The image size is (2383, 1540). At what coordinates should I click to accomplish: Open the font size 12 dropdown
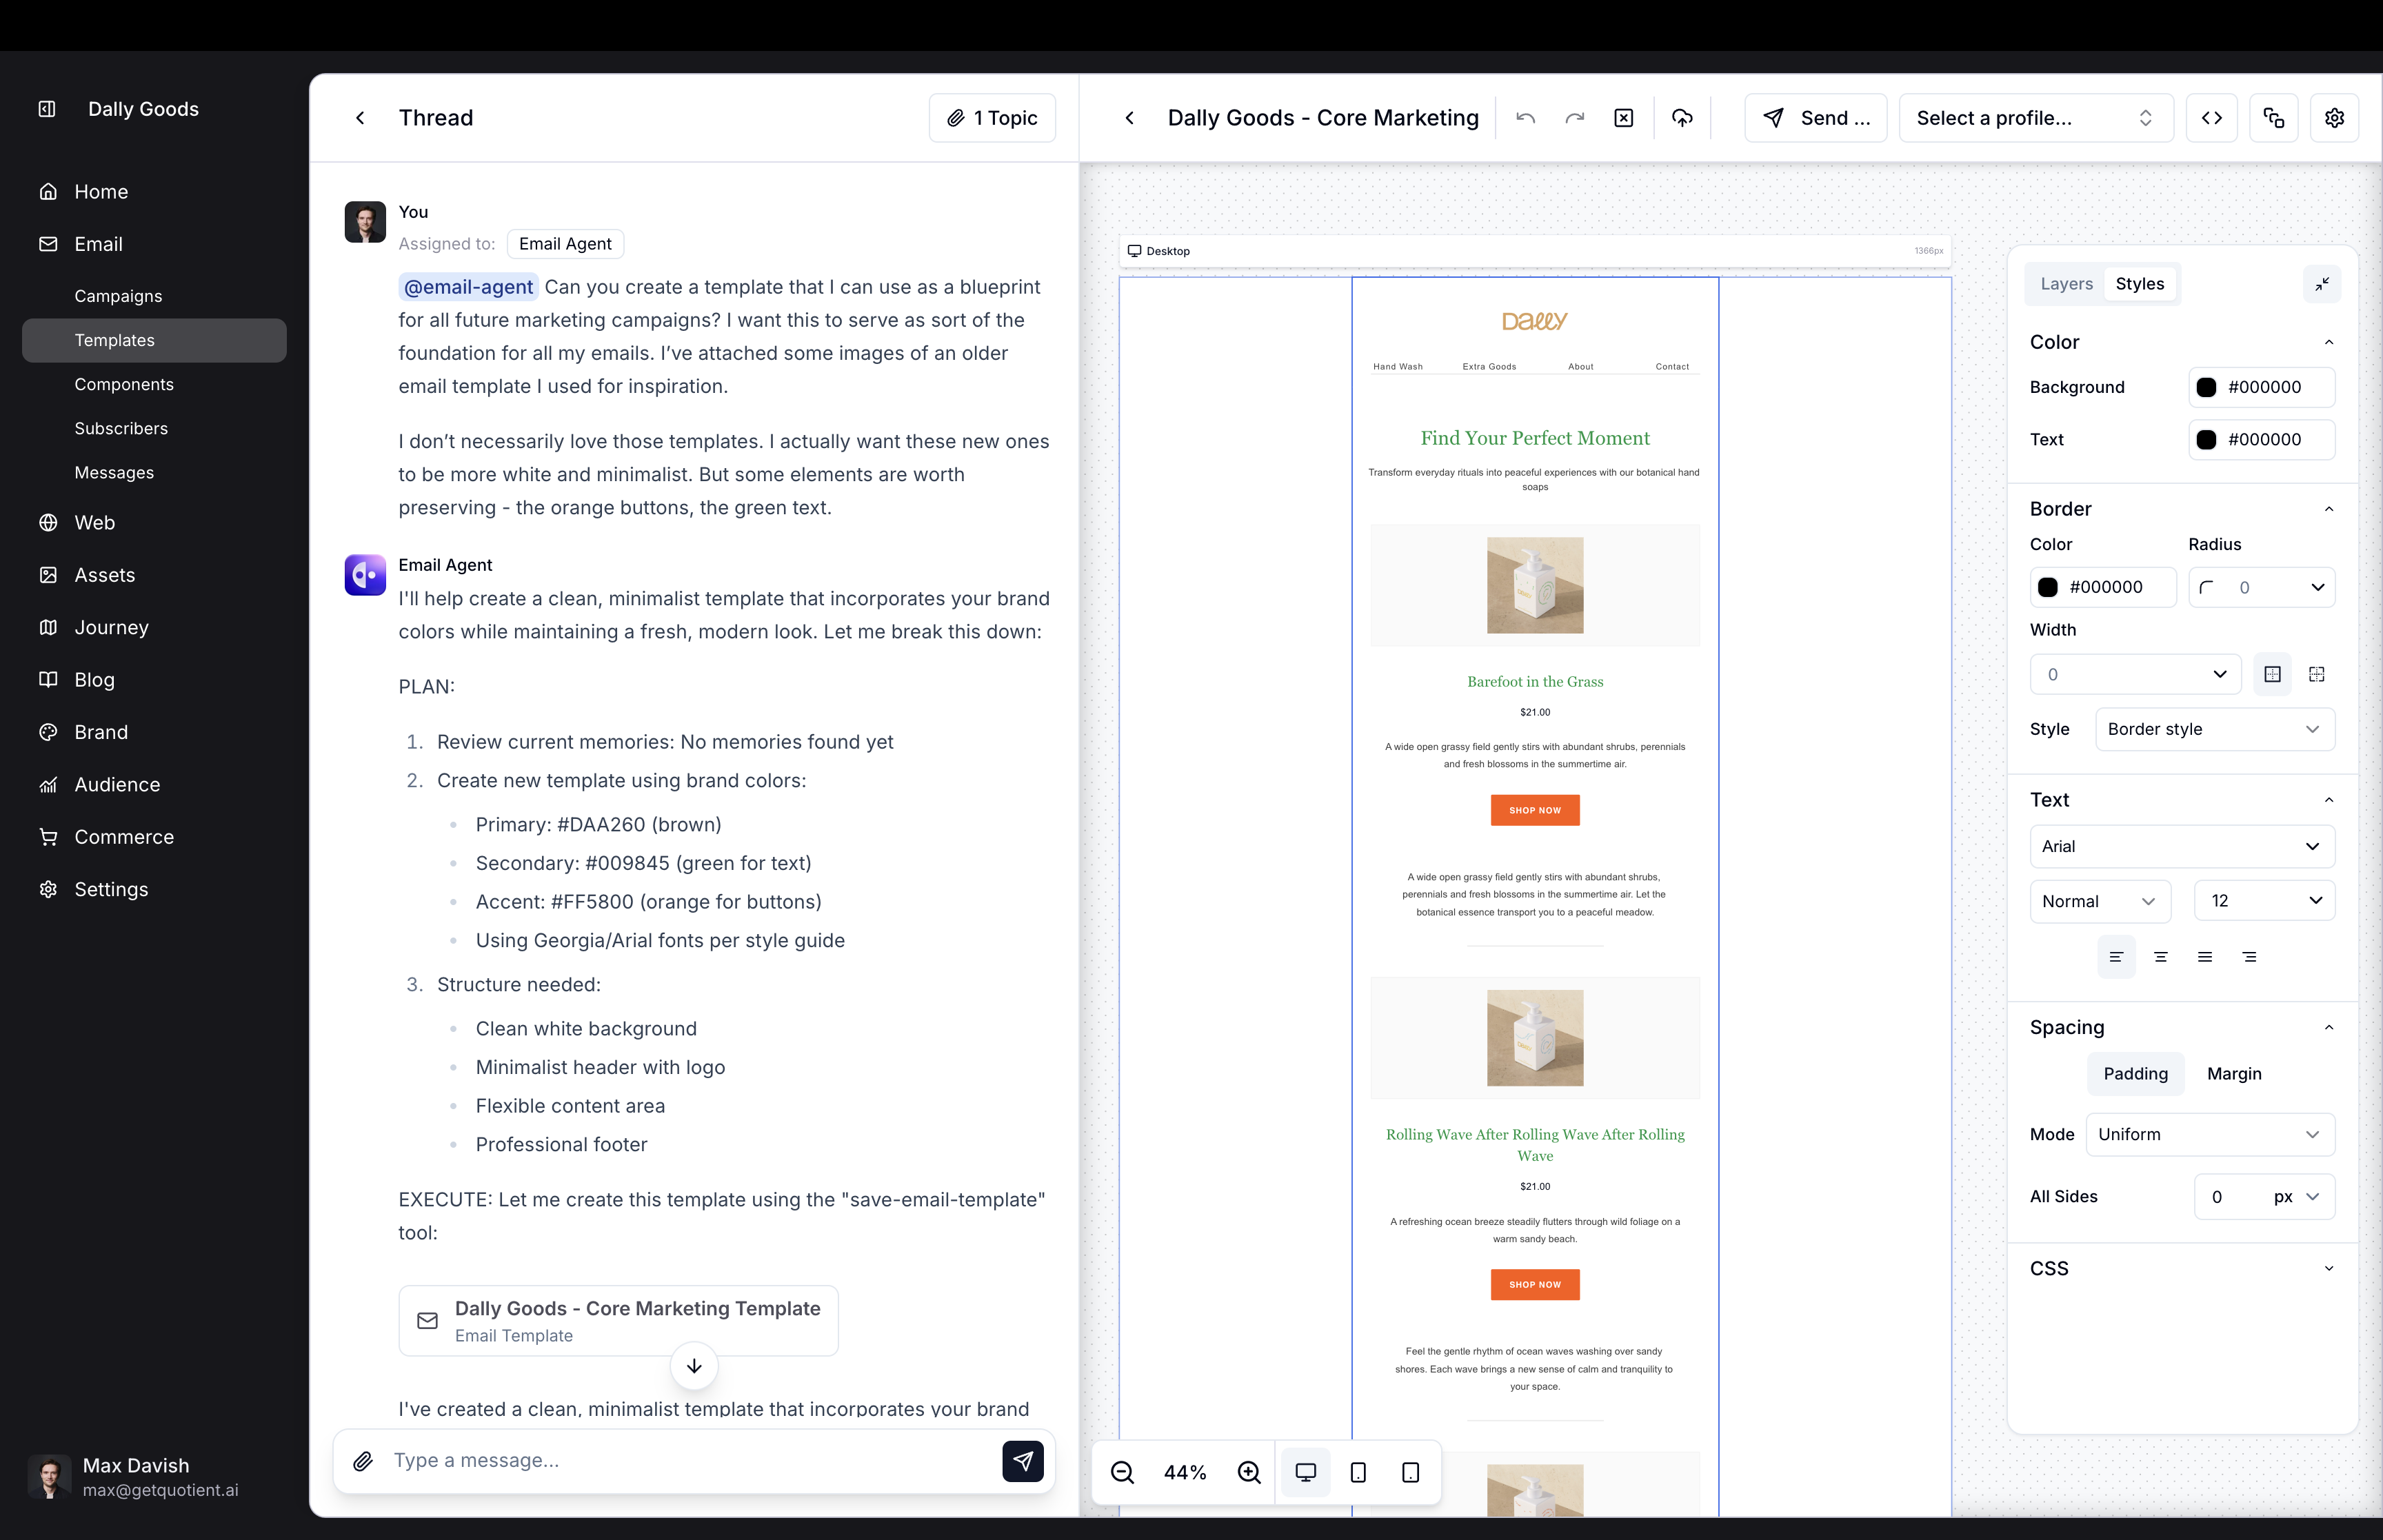tap(2265, 901)
